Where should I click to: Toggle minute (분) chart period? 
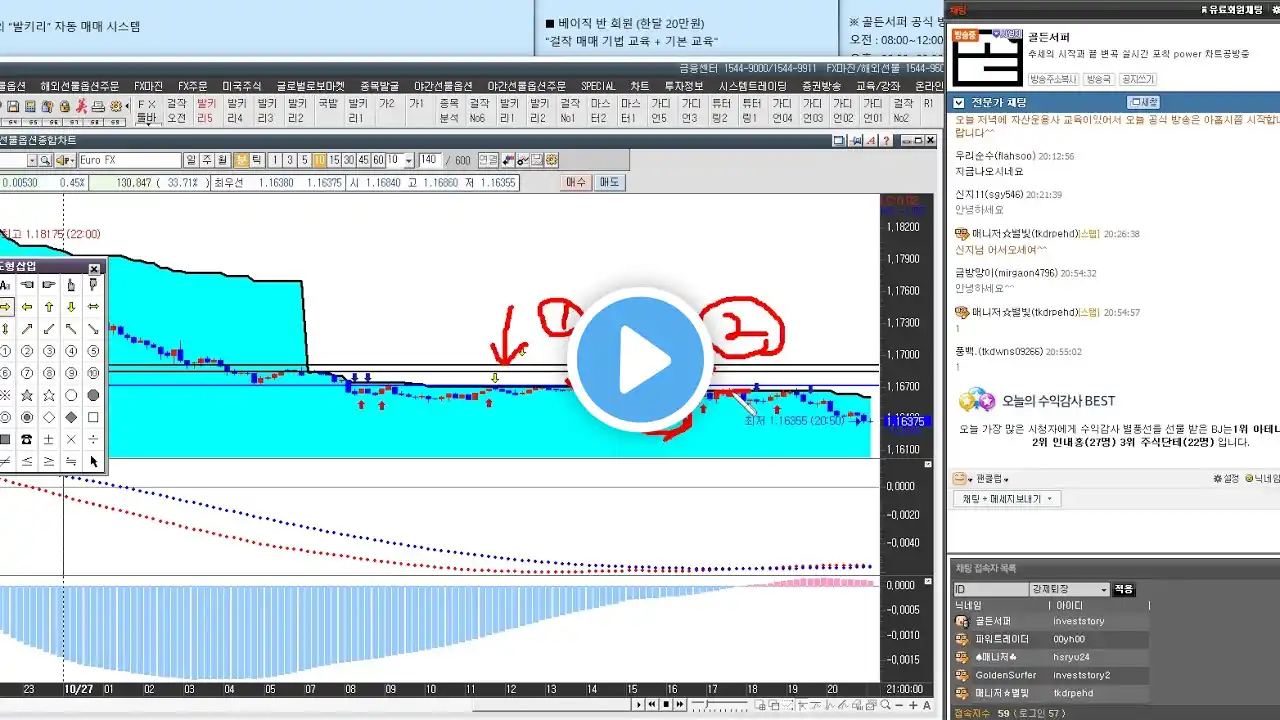coord(242,160)
